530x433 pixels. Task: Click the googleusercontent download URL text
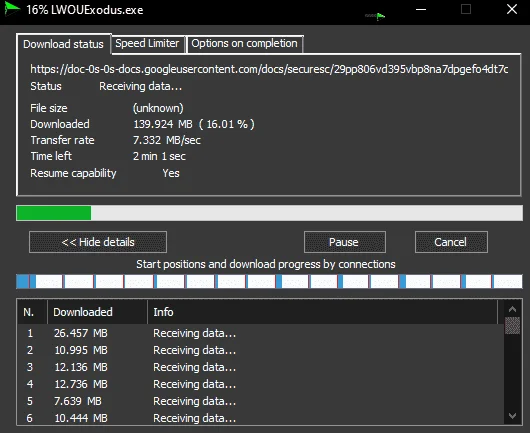point(269,69)
